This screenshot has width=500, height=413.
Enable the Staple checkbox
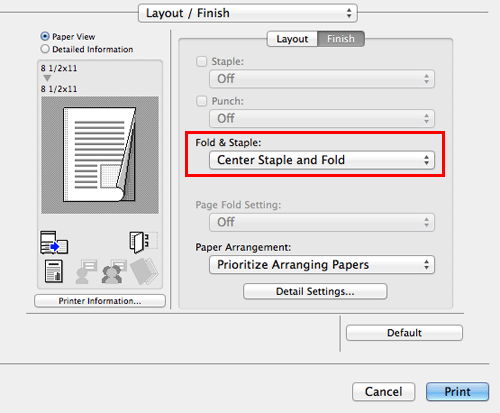pyautogui.click(x=201, y=61)
